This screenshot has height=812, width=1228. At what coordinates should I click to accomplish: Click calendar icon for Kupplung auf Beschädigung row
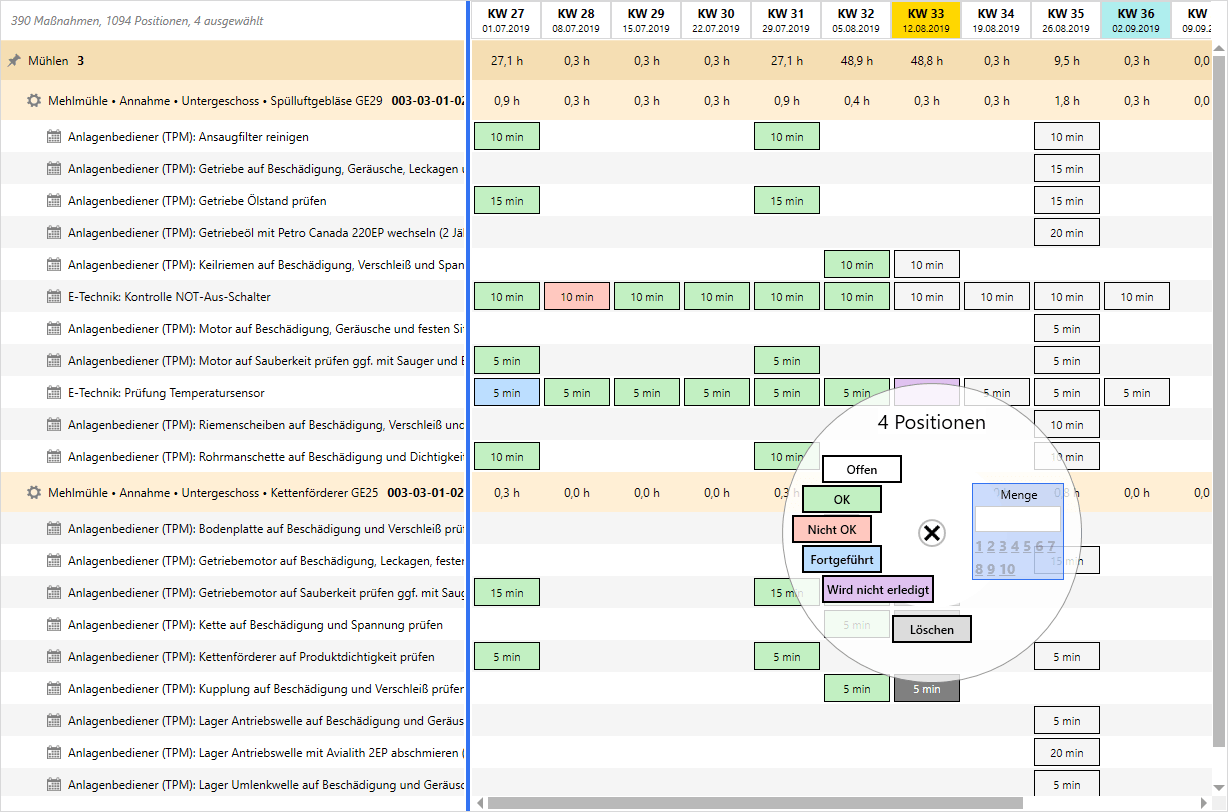click(x=54, y=689)
